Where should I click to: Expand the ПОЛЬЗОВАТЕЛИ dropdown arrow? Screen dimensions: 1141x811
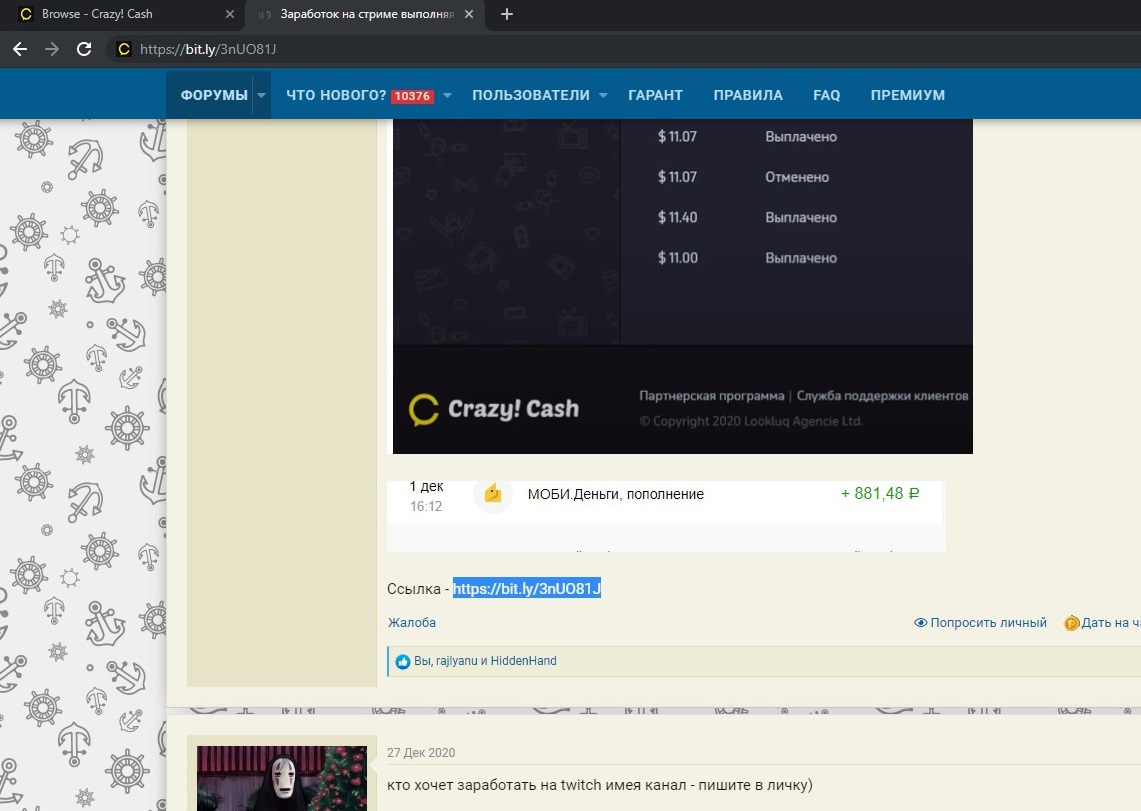(x=603, y=95)
